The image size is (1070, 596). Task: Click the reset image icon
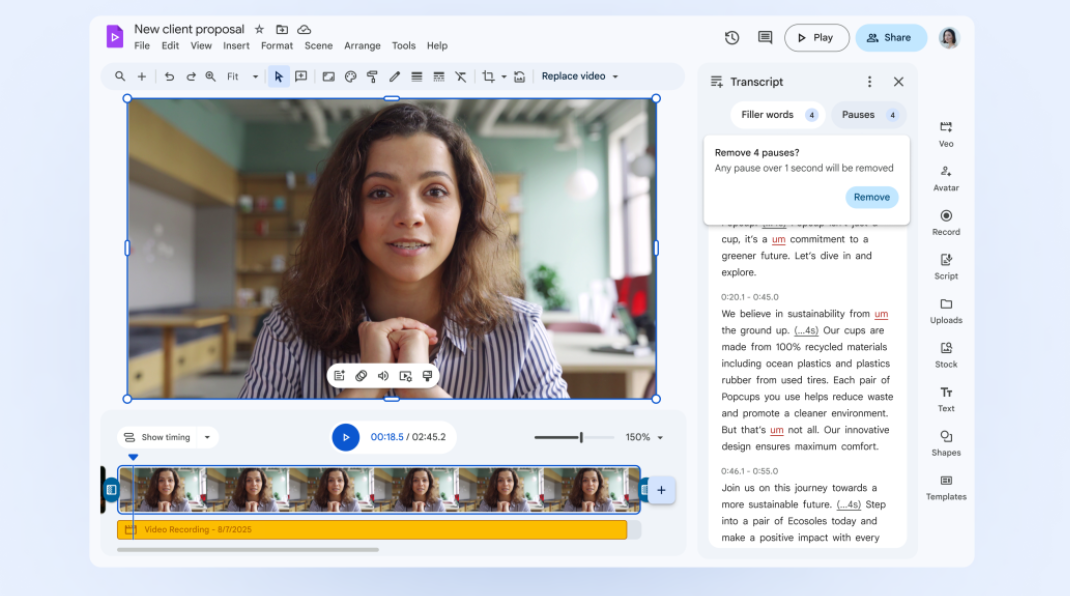pyautogui.click(x=519, y=76)
